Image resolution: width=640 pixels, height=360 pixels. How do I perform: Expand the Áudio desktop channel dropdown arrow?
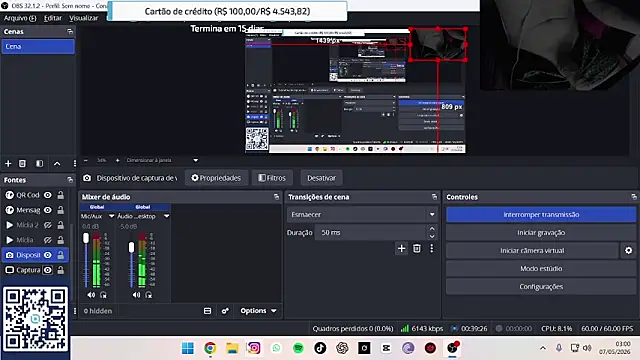[x=167, y=216]
